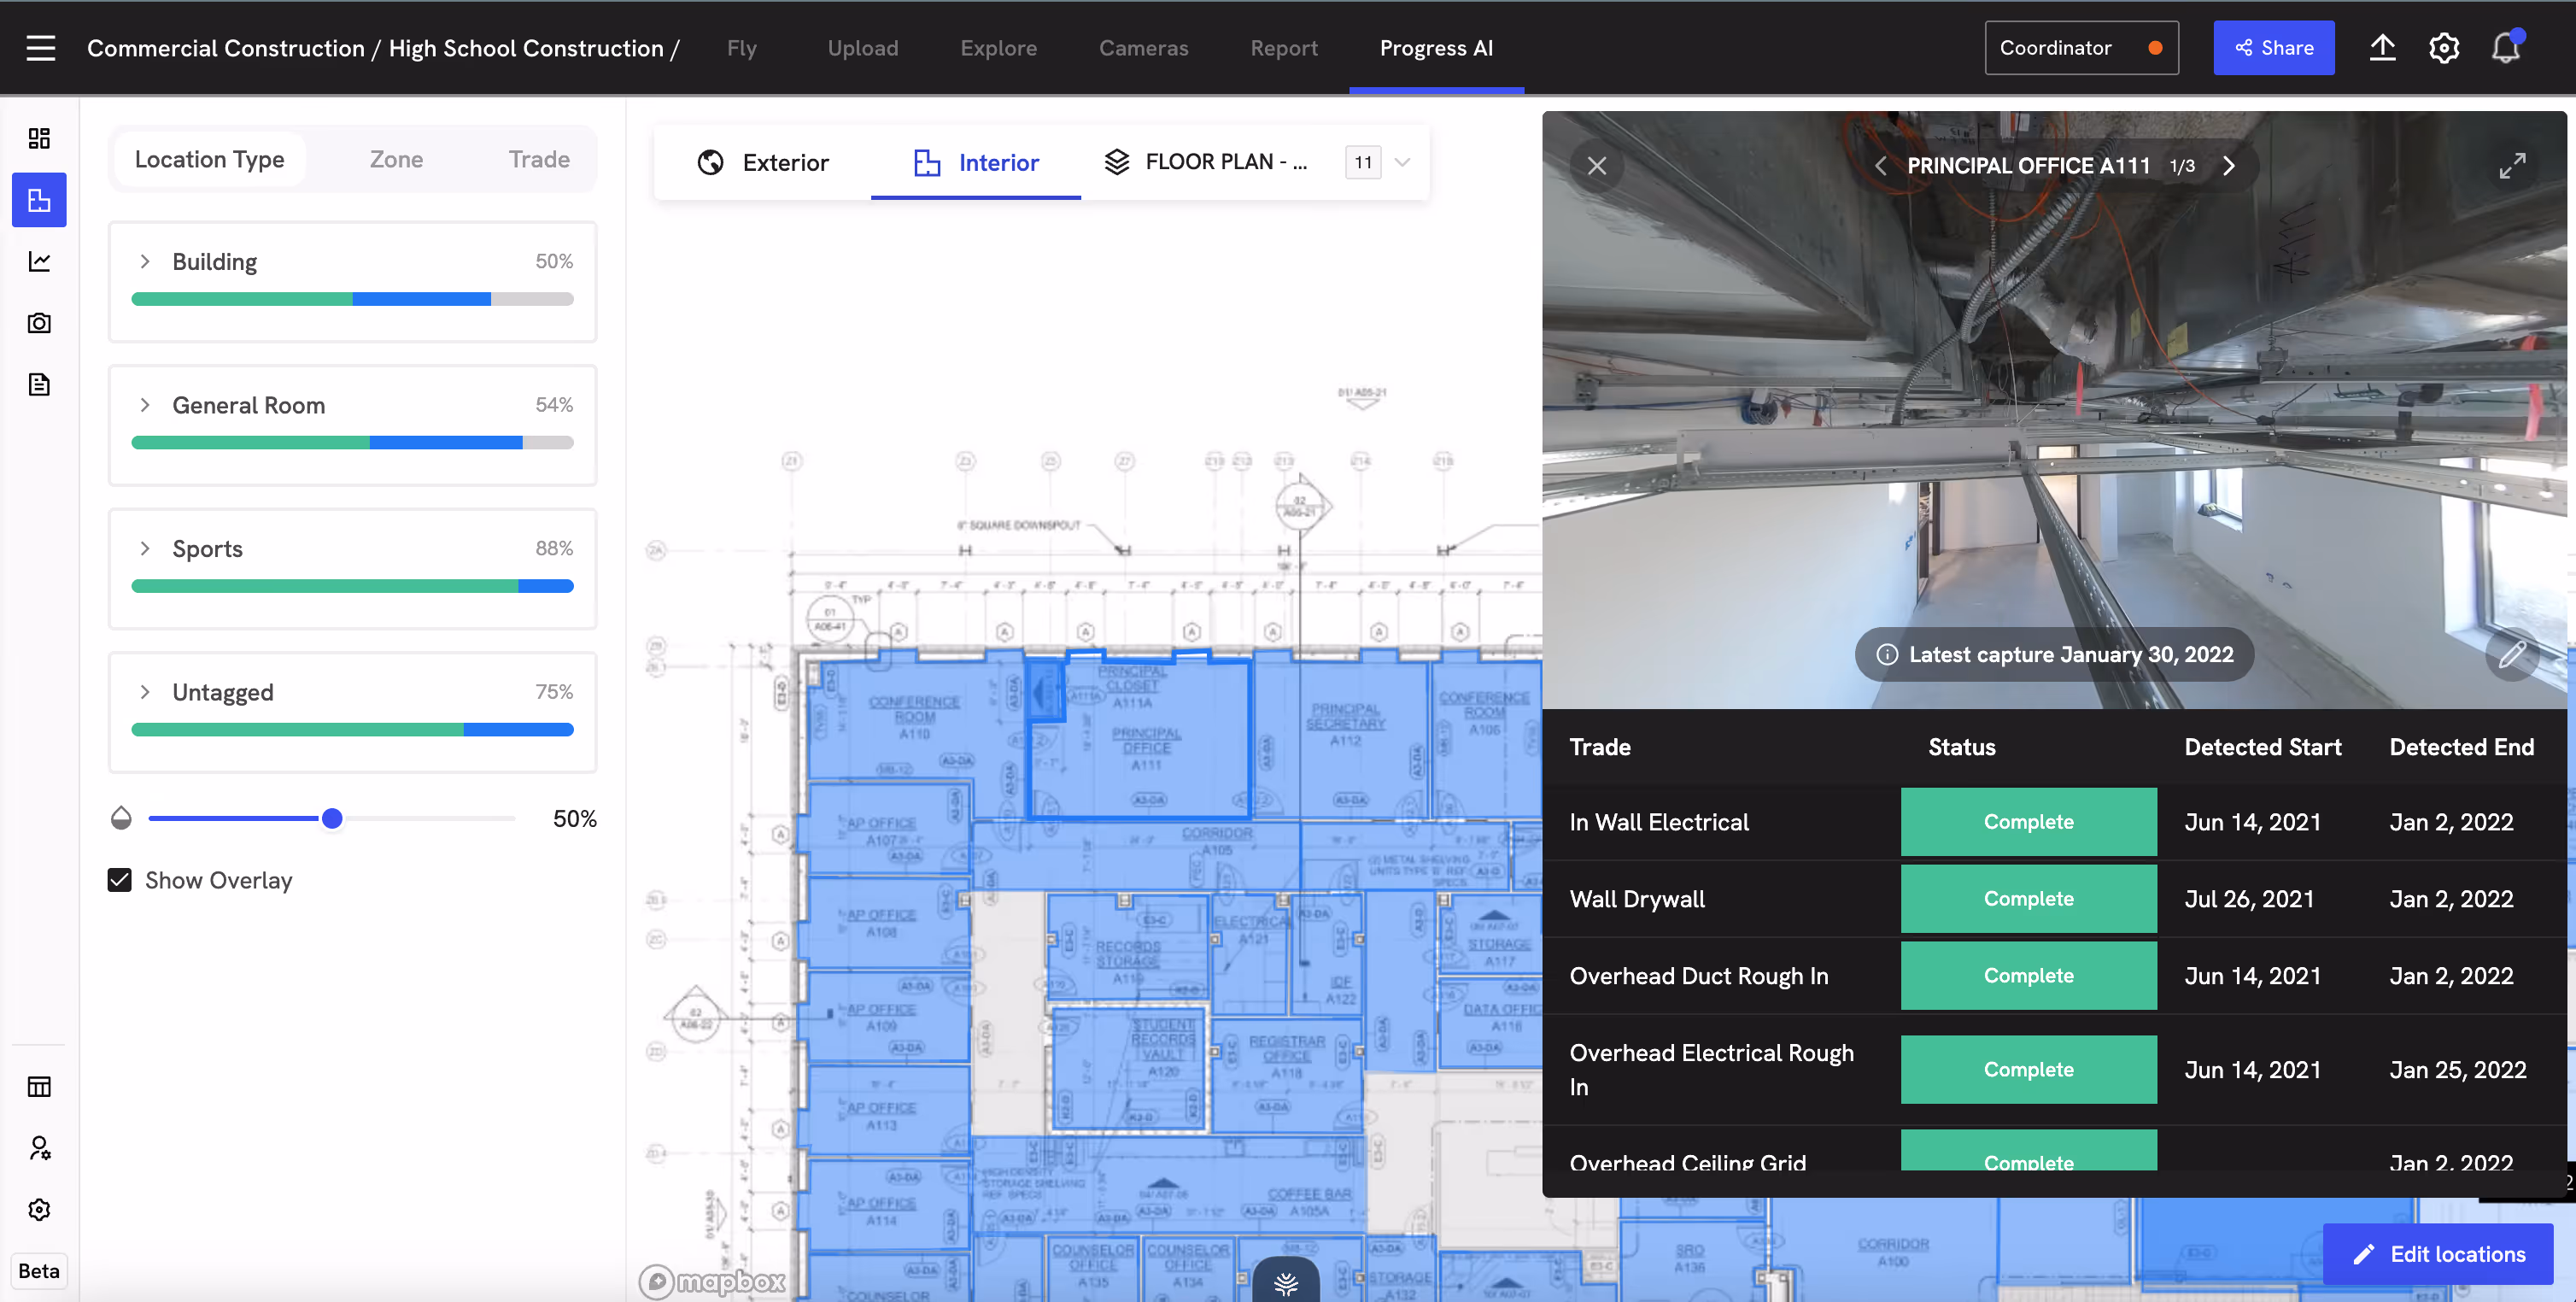This screenshot has width=2576, height=1302.
Task: Click the Share button
Action: (x=2273, y=48)
